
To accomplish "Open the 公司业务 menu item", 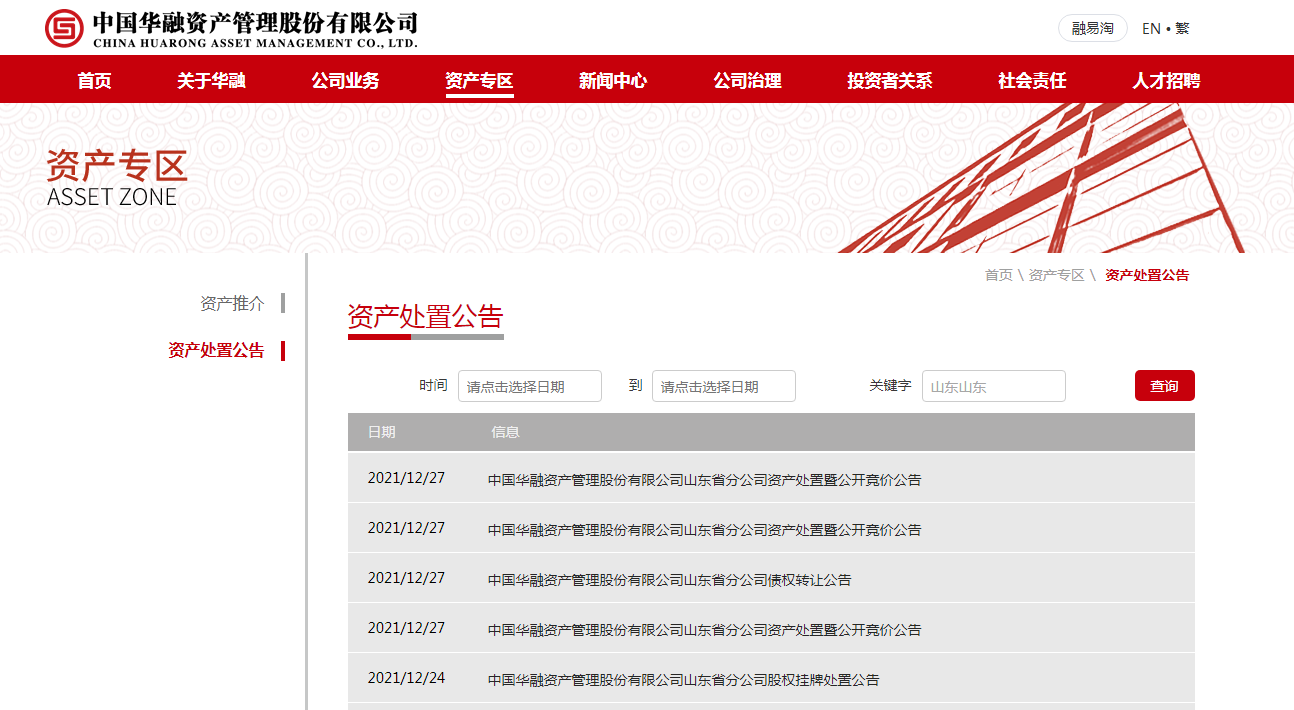I will coord(345,81).
